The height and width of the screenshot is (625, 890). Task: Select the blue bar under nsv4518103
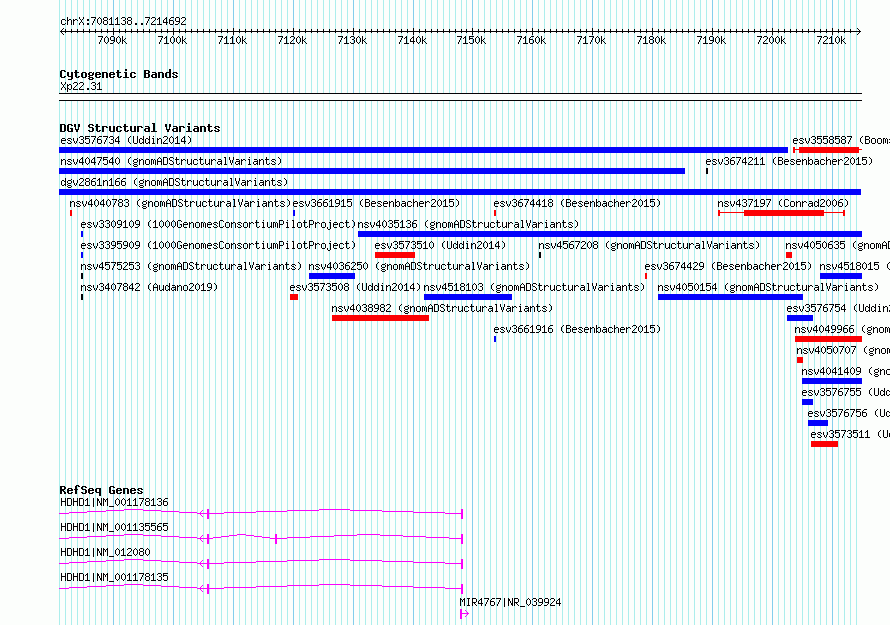point(468,297)
